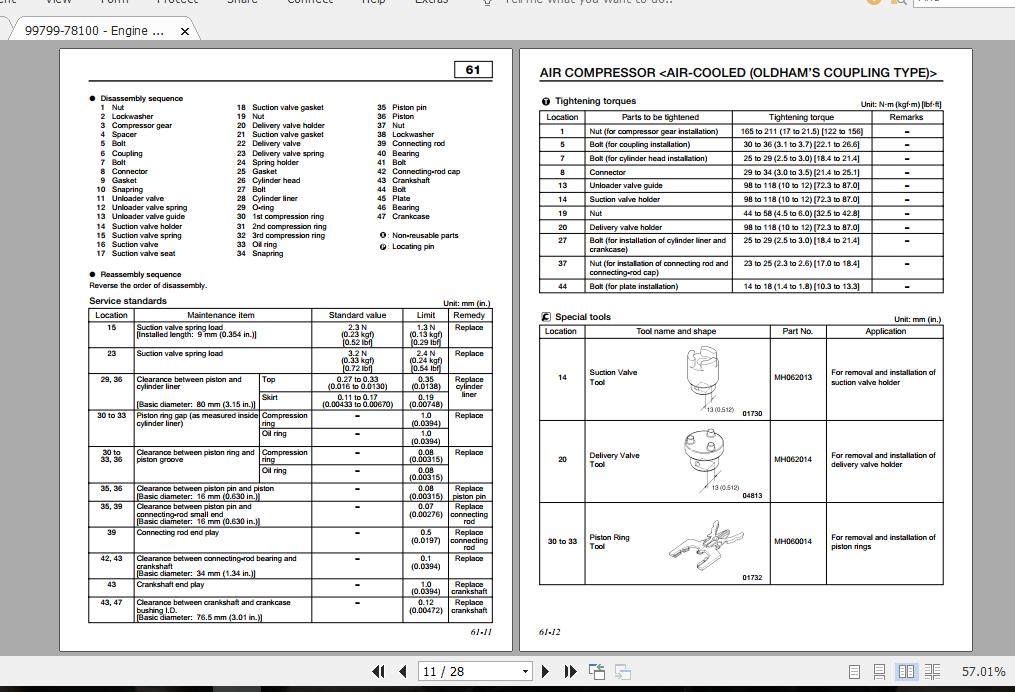Click part number MH062013
Viewport: 1015px width, 692px height.
pos(793,377)
